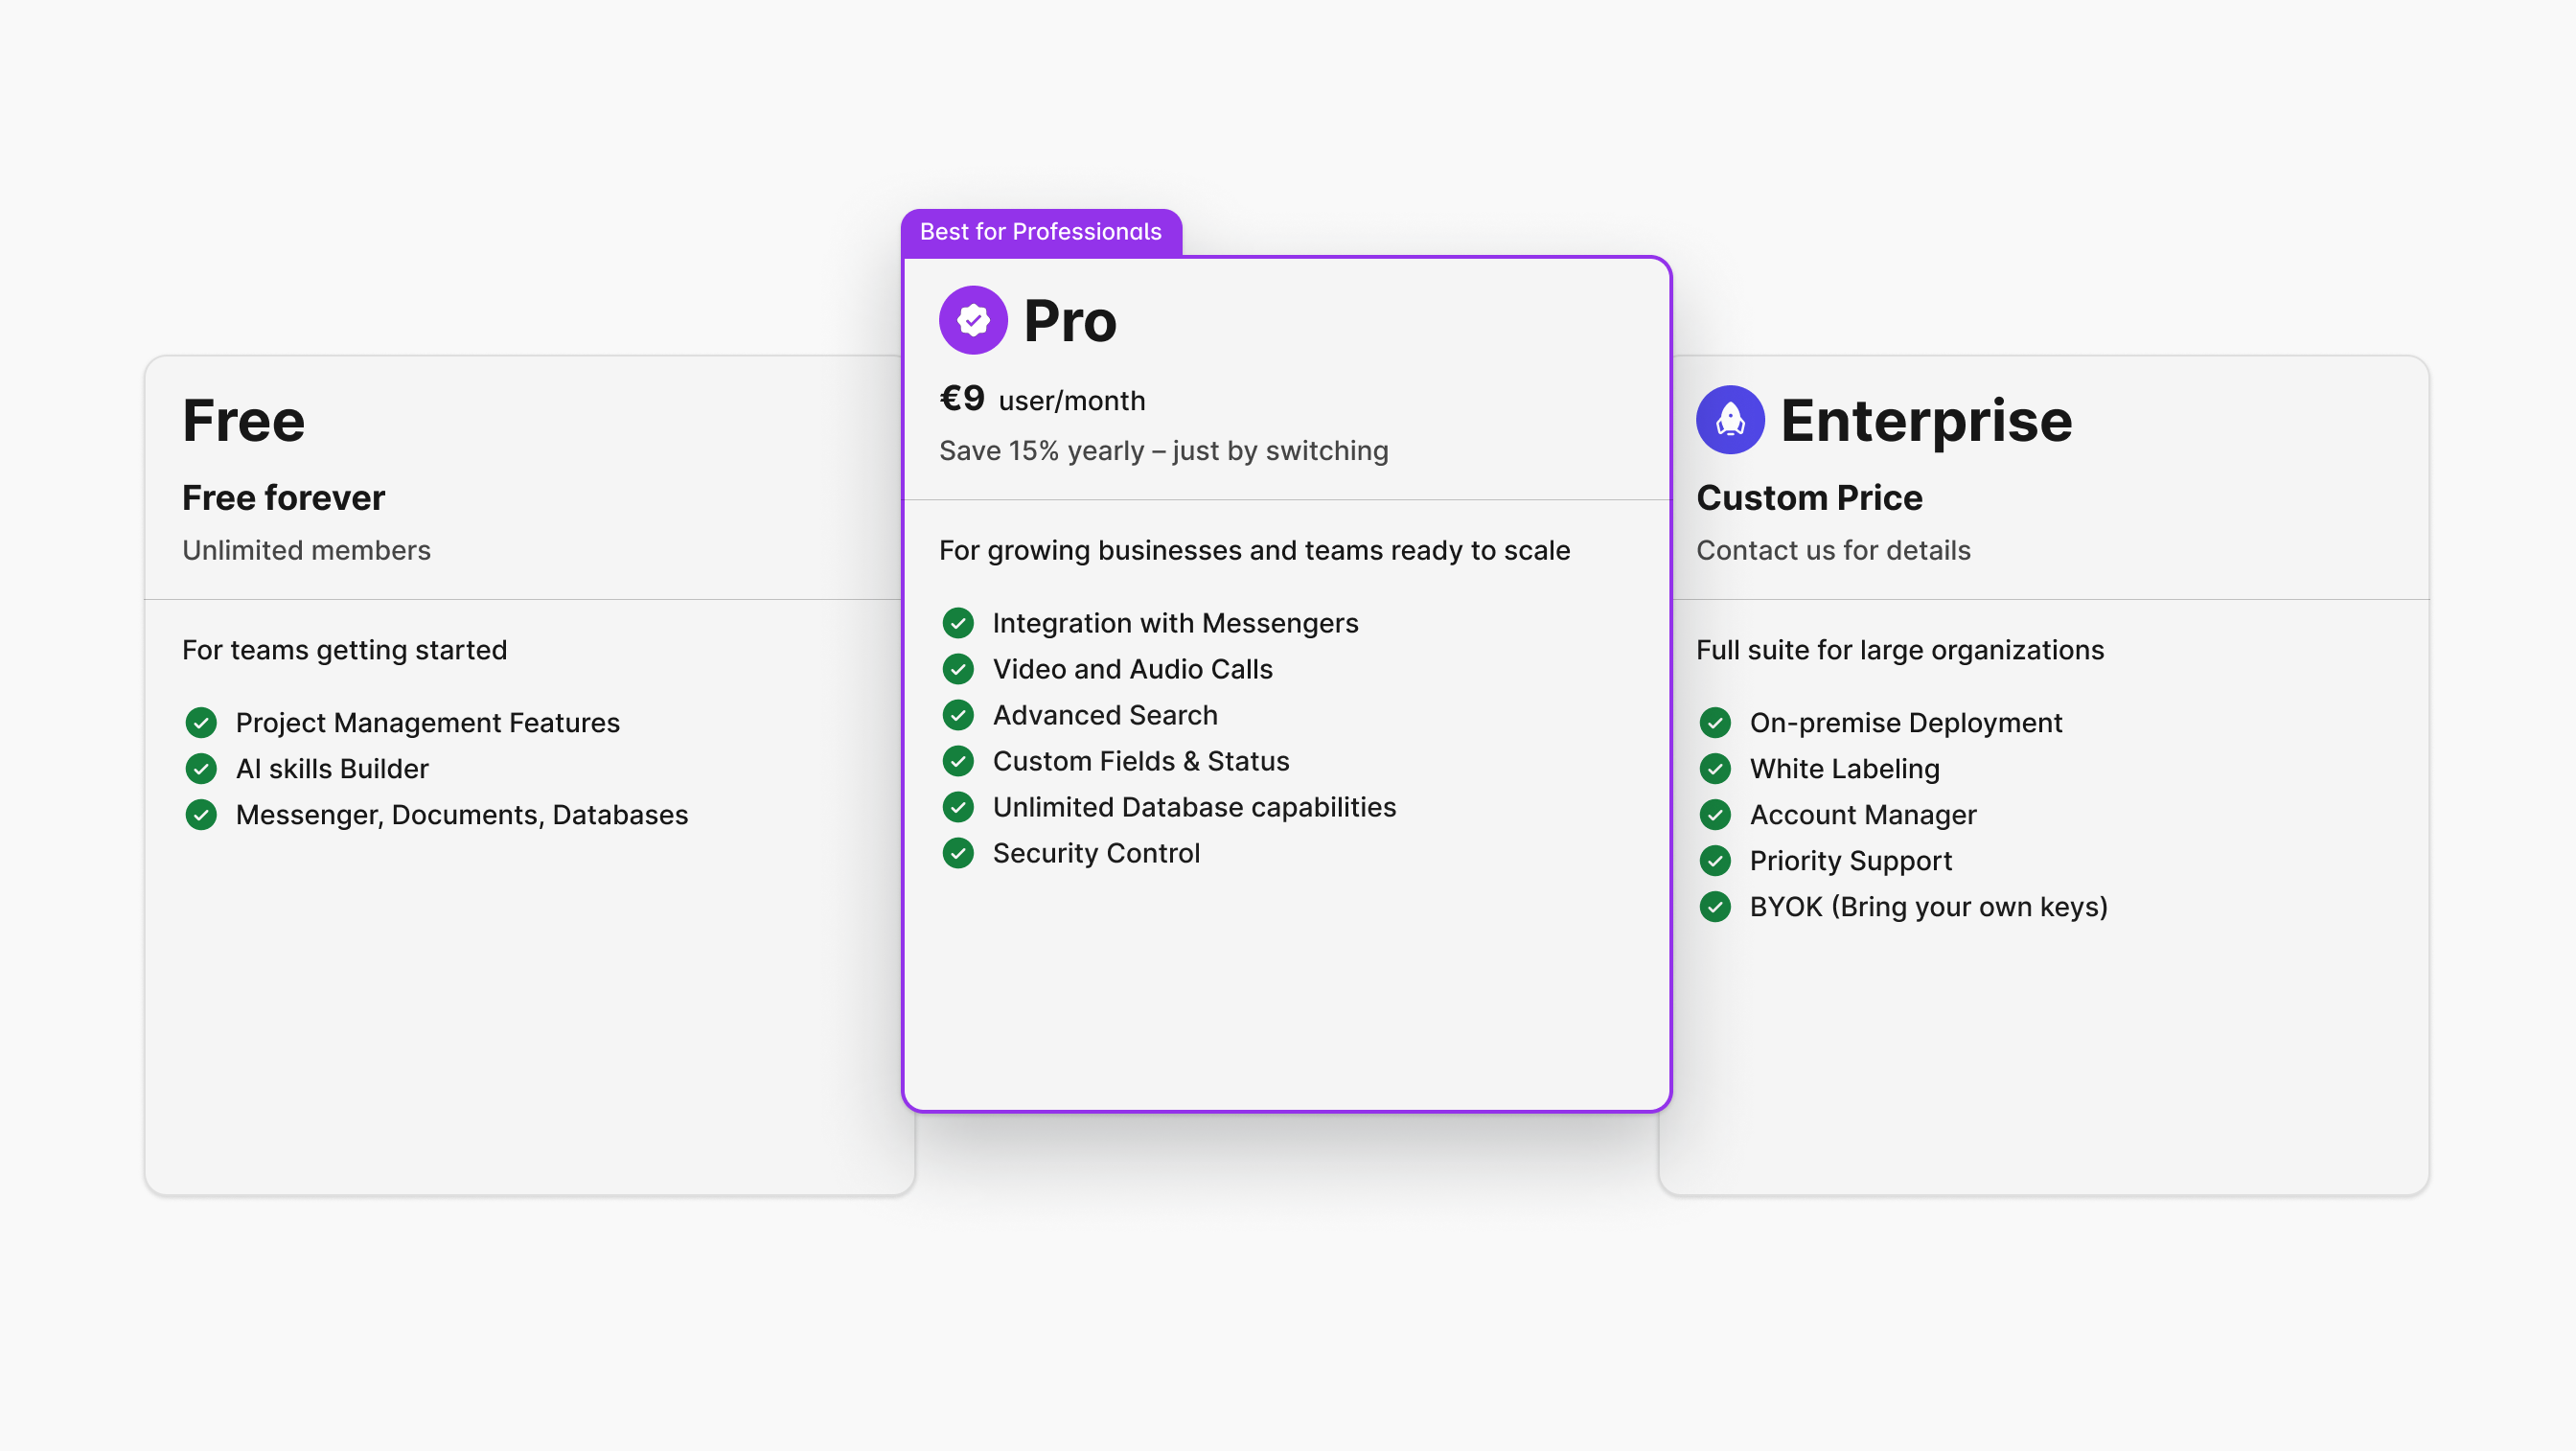Screen dimensions: 2576x1451
Task: Click the Pro plan title
Action: coord(1069,321)
